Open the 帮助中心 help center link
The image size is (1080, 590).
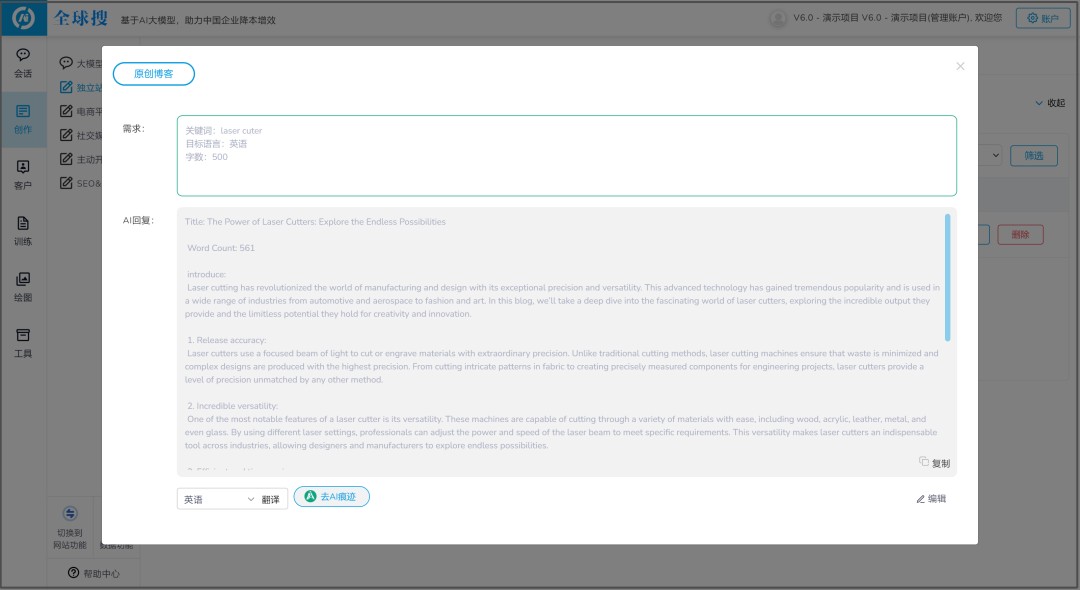pos(94,573)
